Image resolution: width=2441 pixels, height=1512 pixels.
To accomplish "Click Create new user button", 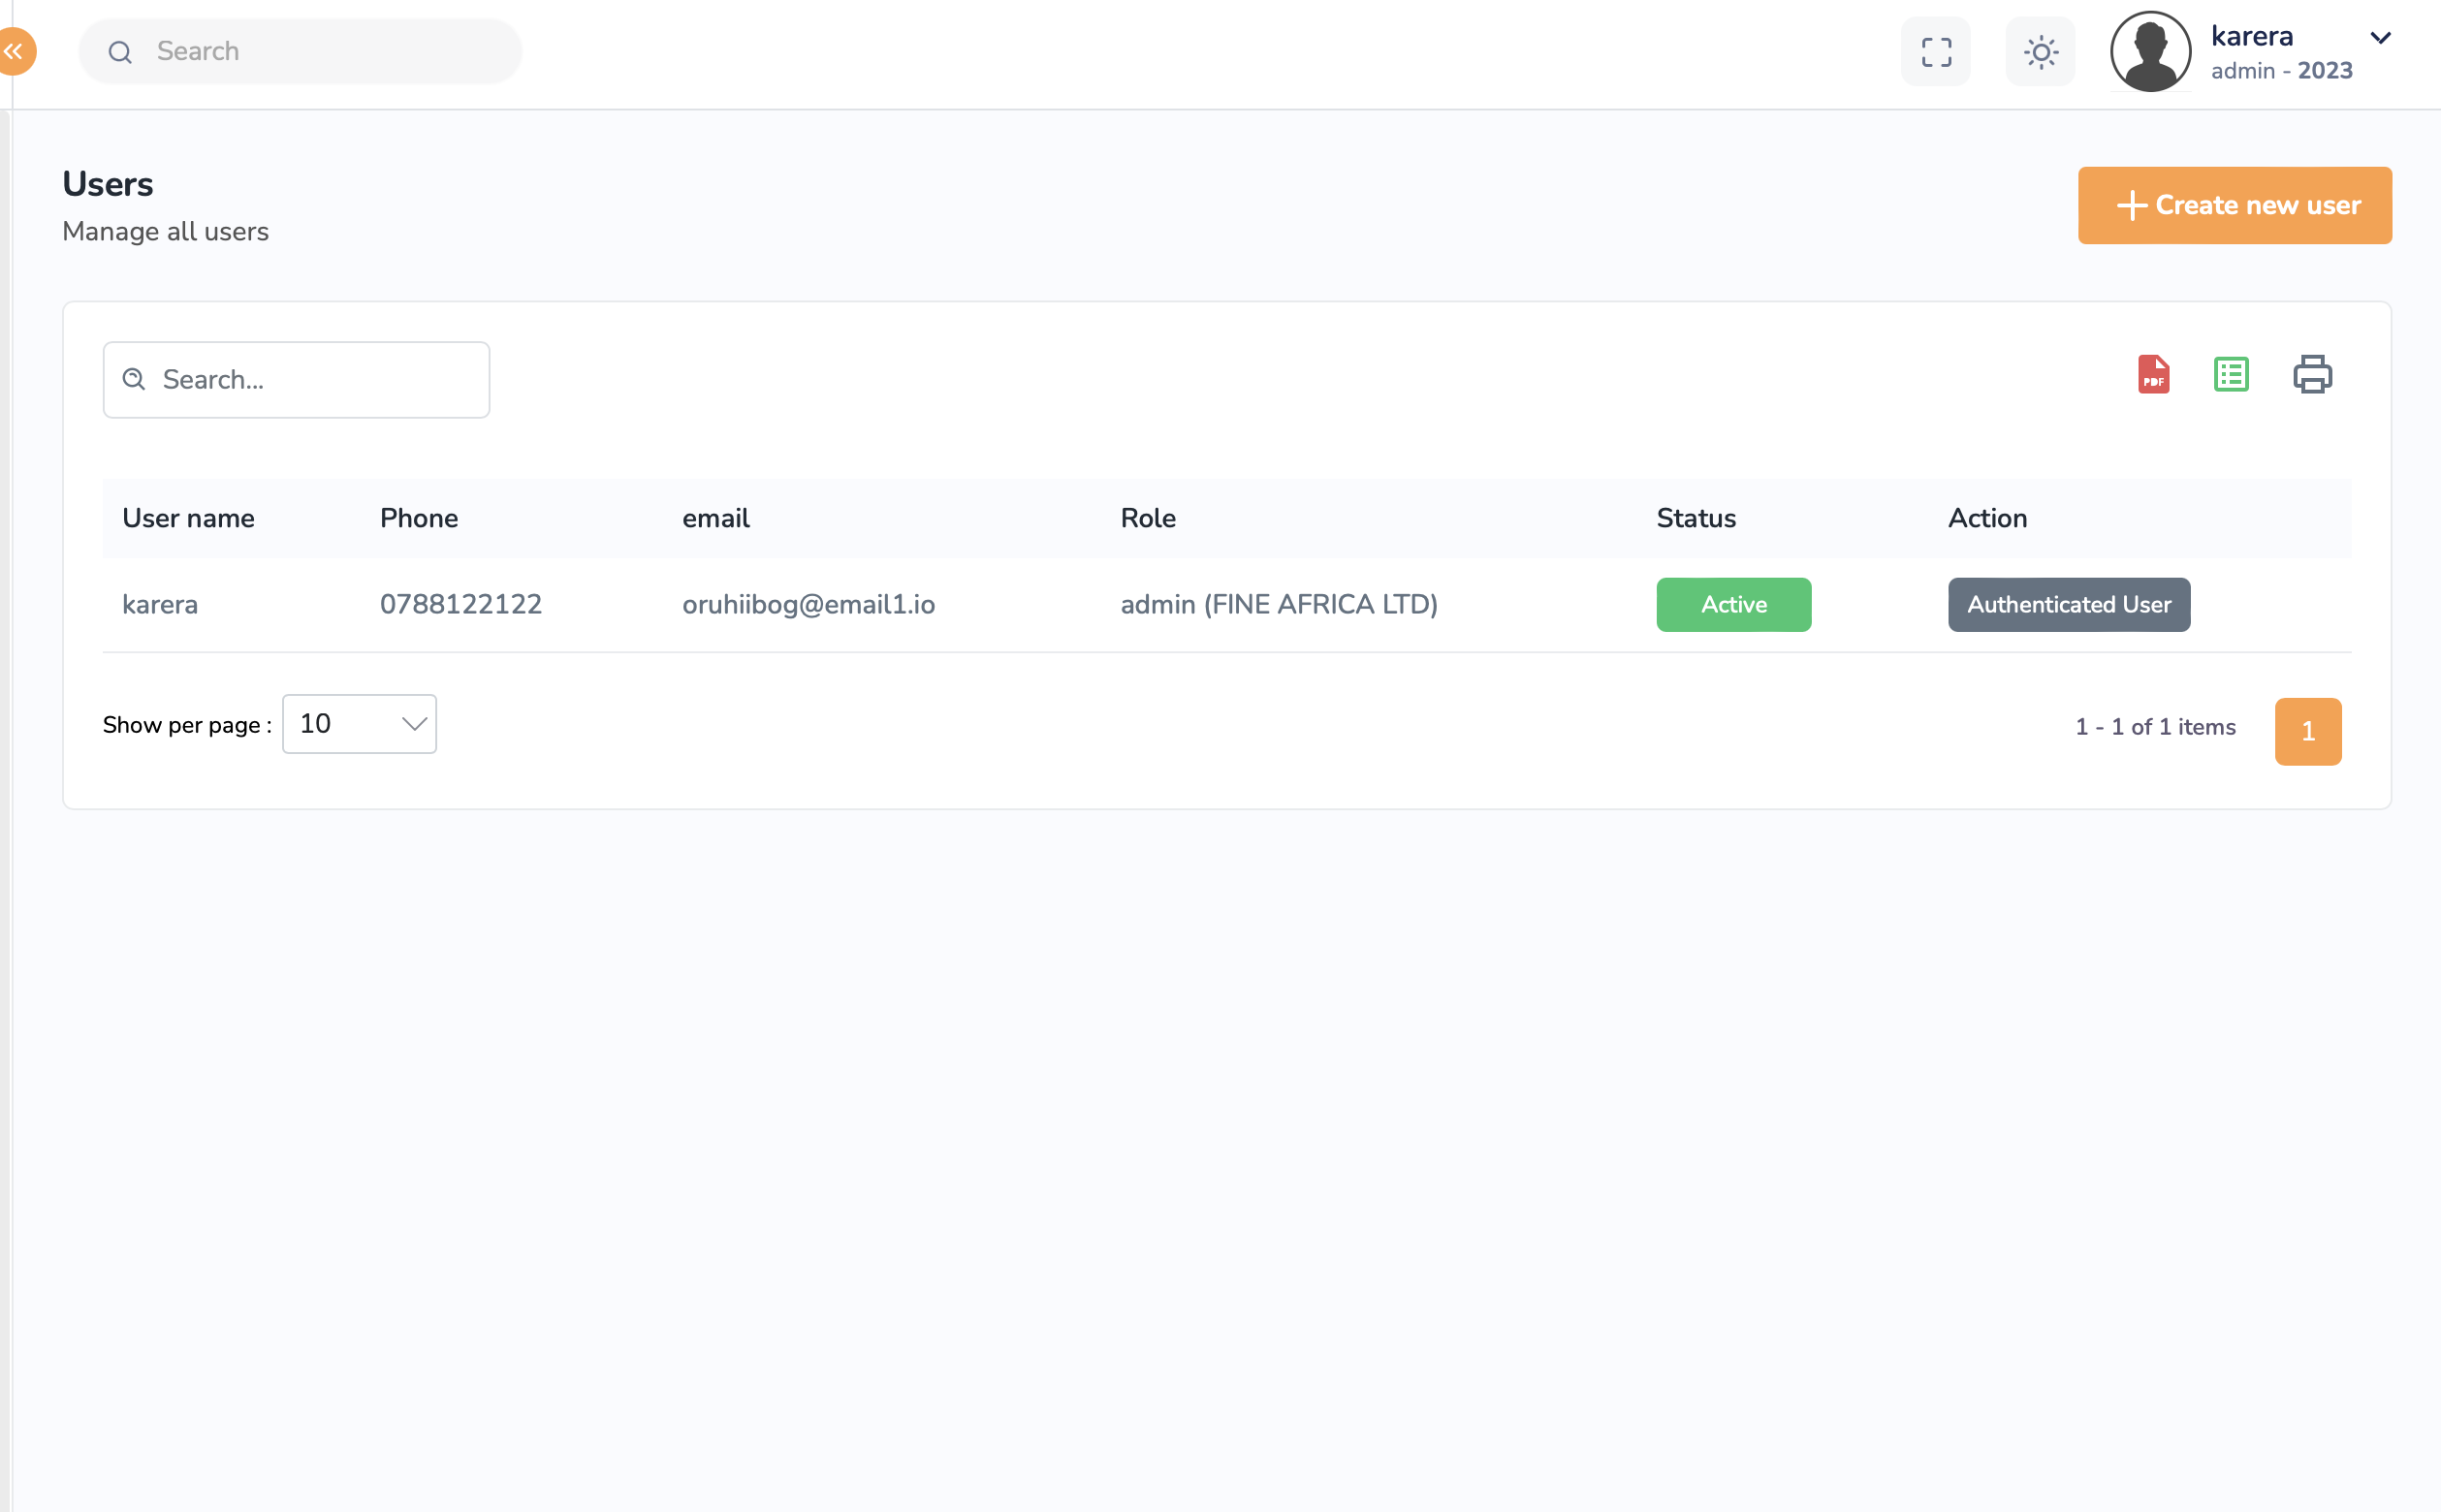I will click(x=2234, y=205).
